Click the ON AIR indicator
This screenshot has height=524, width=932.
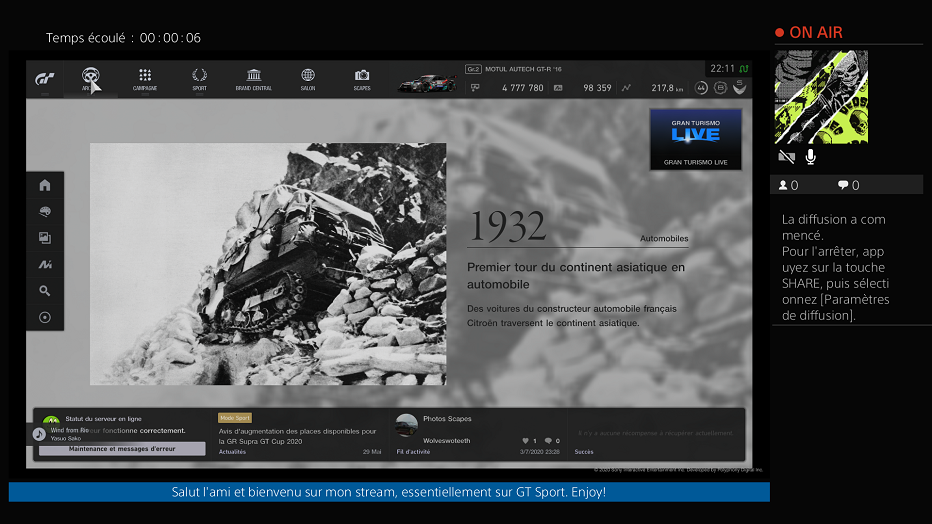(x=809, y=33)
